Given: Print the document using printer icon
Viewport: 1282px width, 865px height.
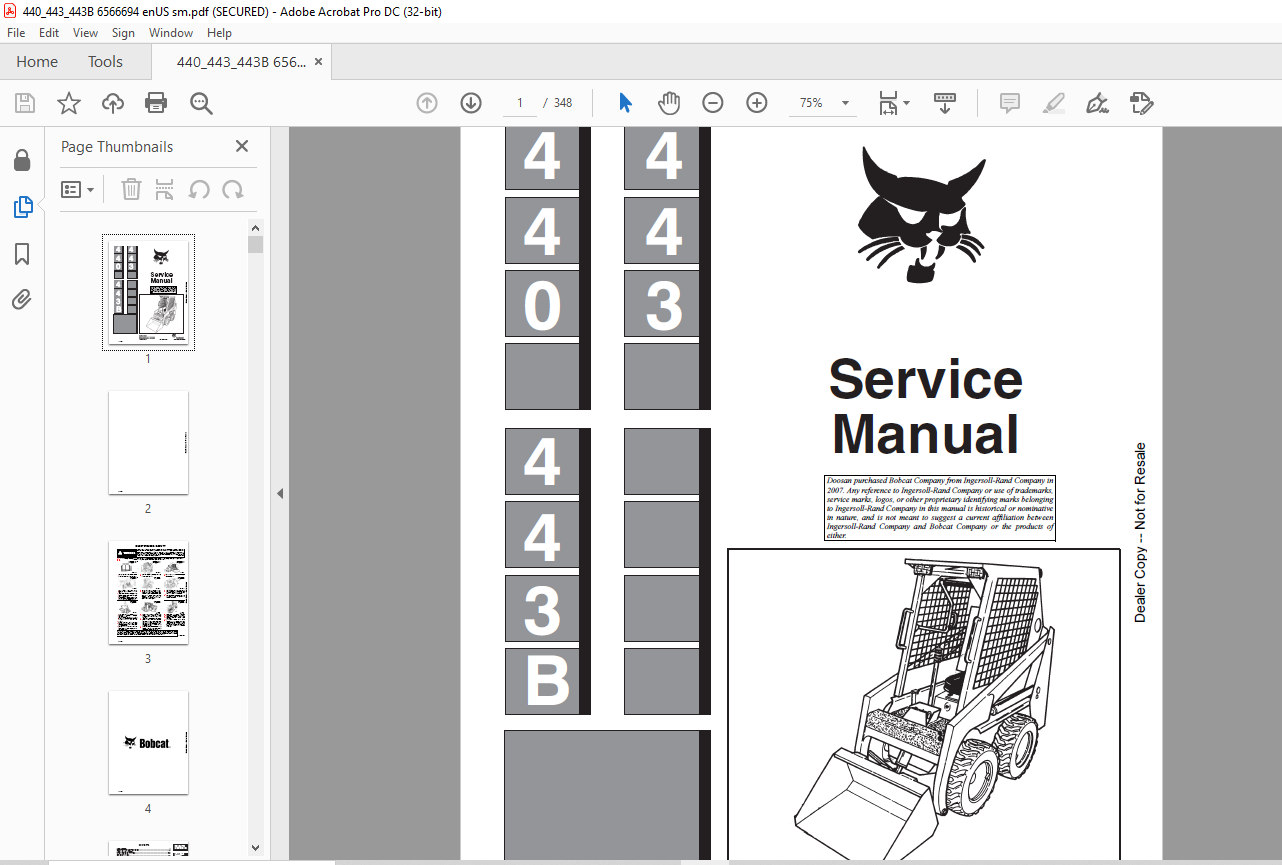Looking at the screenshot, I should 156,103.
